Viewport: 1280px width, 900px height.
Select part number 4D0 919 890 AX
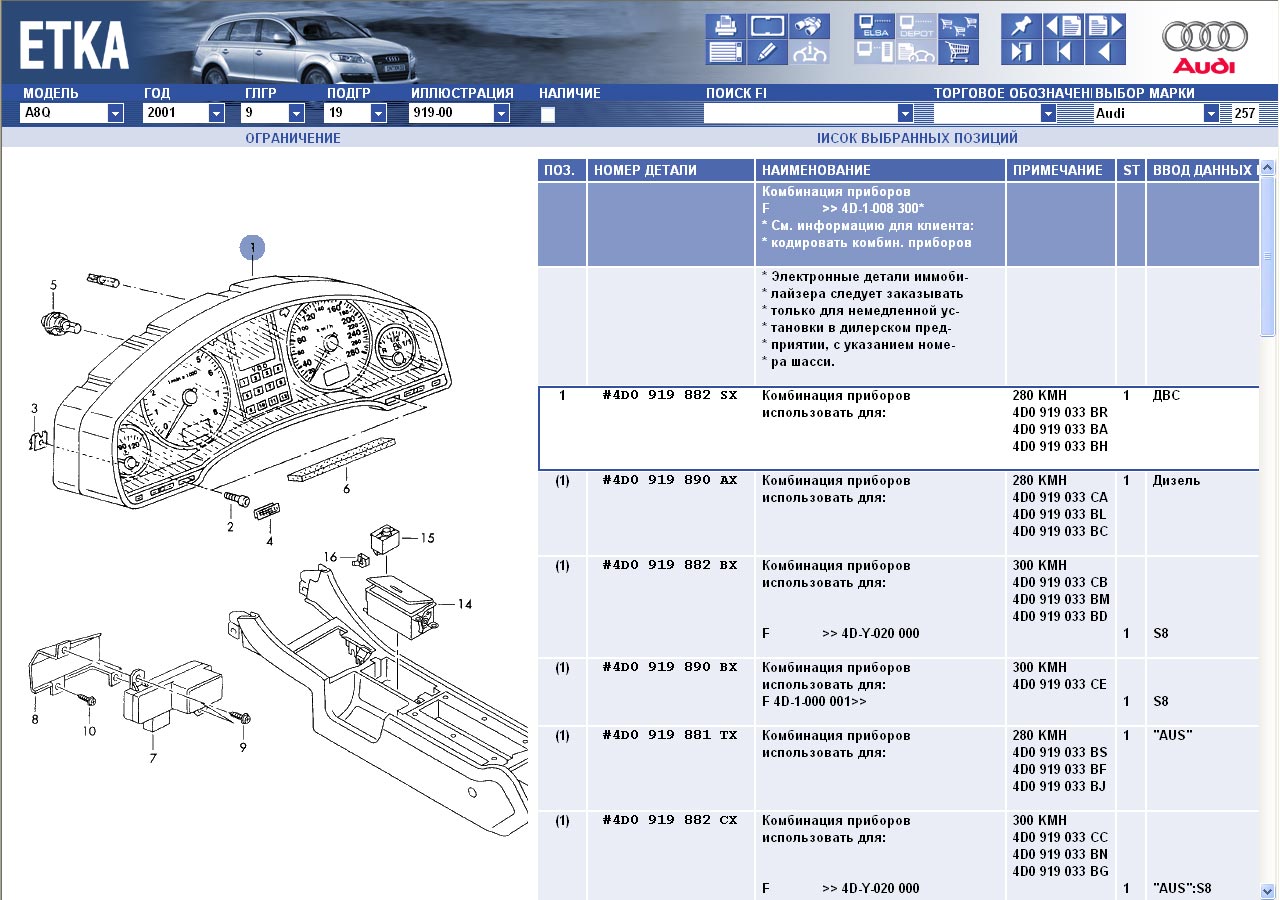coord(669,480)
